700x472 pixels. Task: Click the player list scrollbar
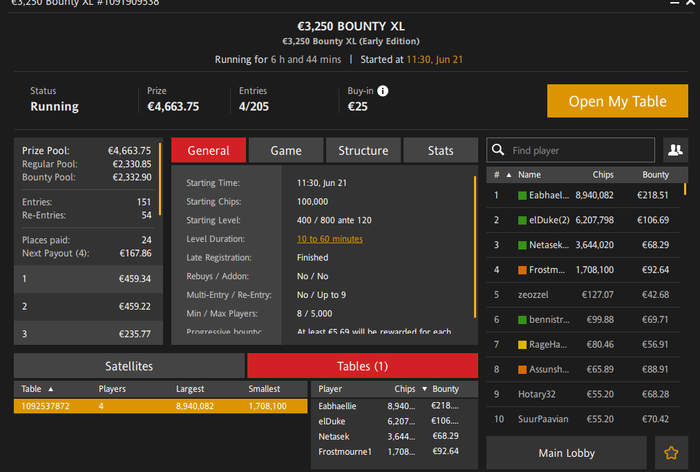click(x=685, y=189)
